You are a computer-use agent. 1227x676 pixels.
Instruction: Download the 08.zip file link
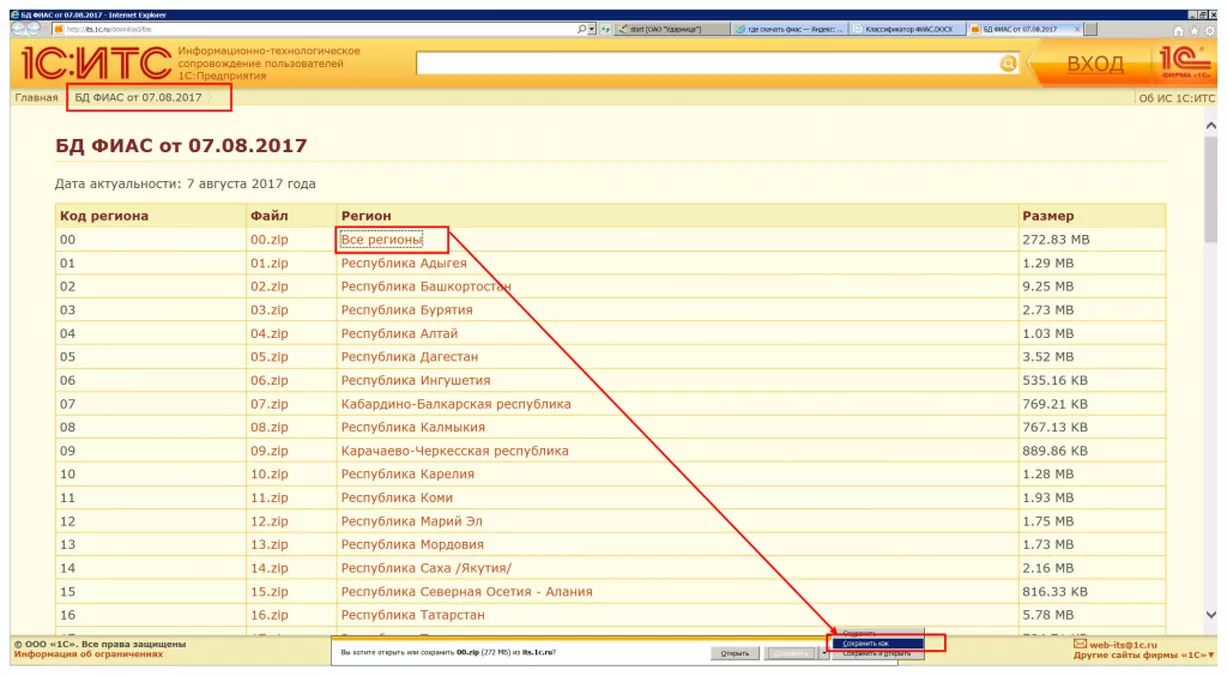point(269,428)
